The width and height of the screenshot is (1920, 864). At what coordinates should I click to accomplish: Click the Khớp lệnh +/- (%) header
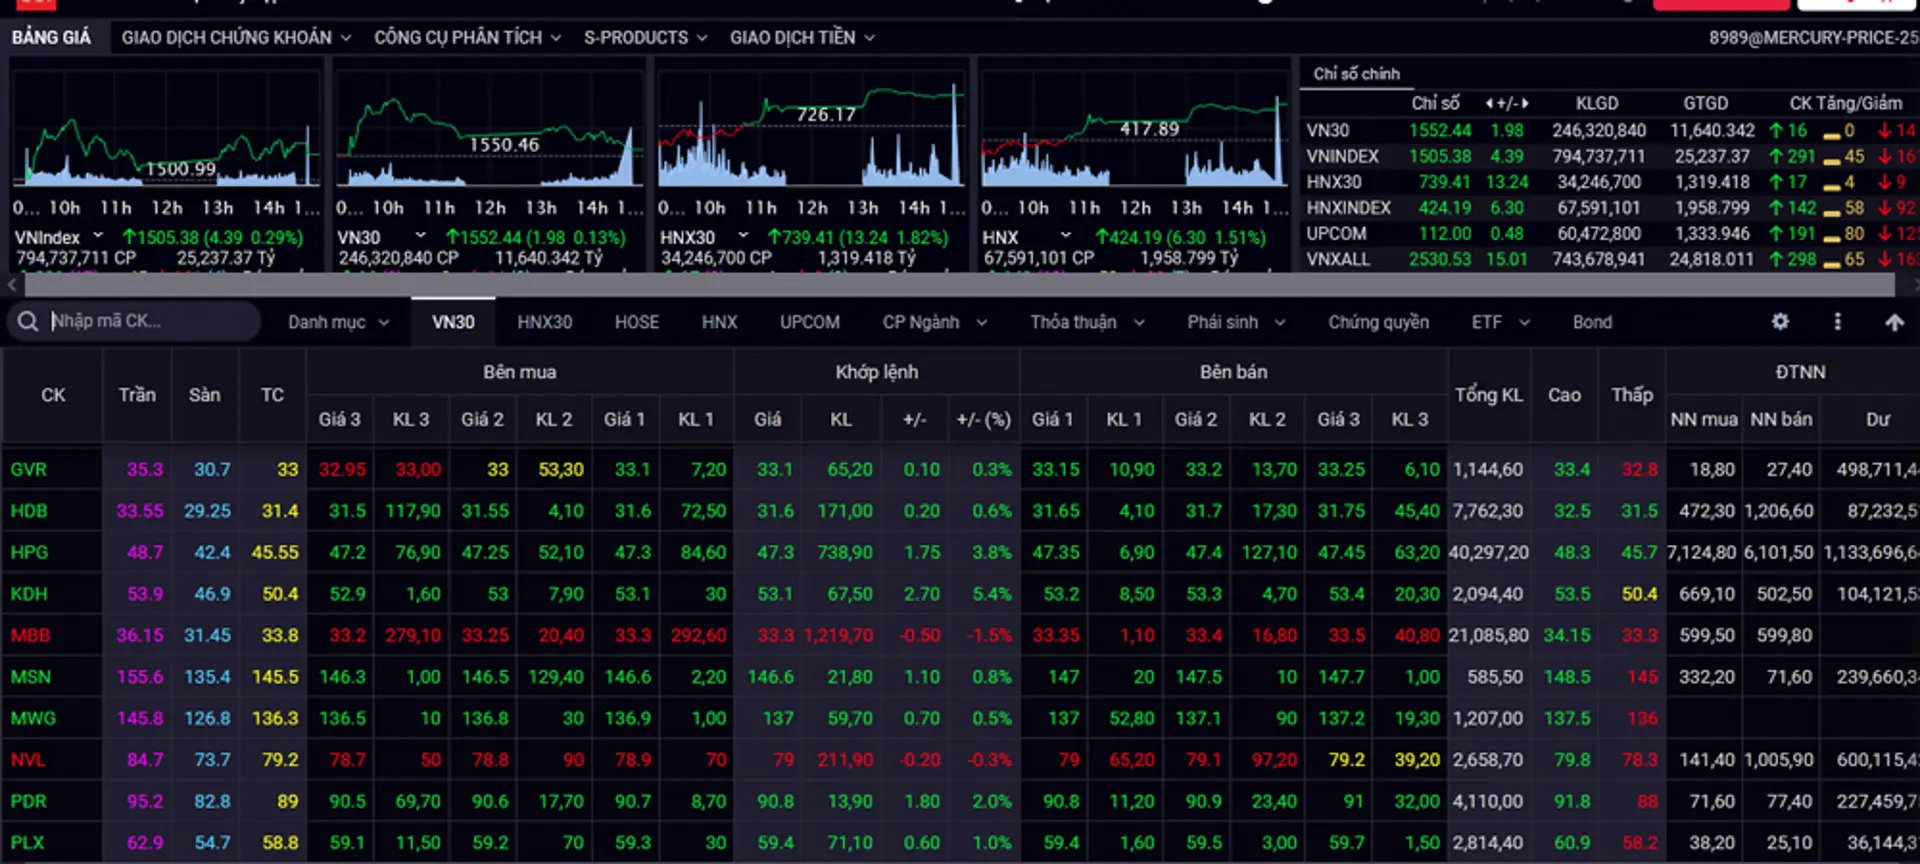tap(983, 419)
